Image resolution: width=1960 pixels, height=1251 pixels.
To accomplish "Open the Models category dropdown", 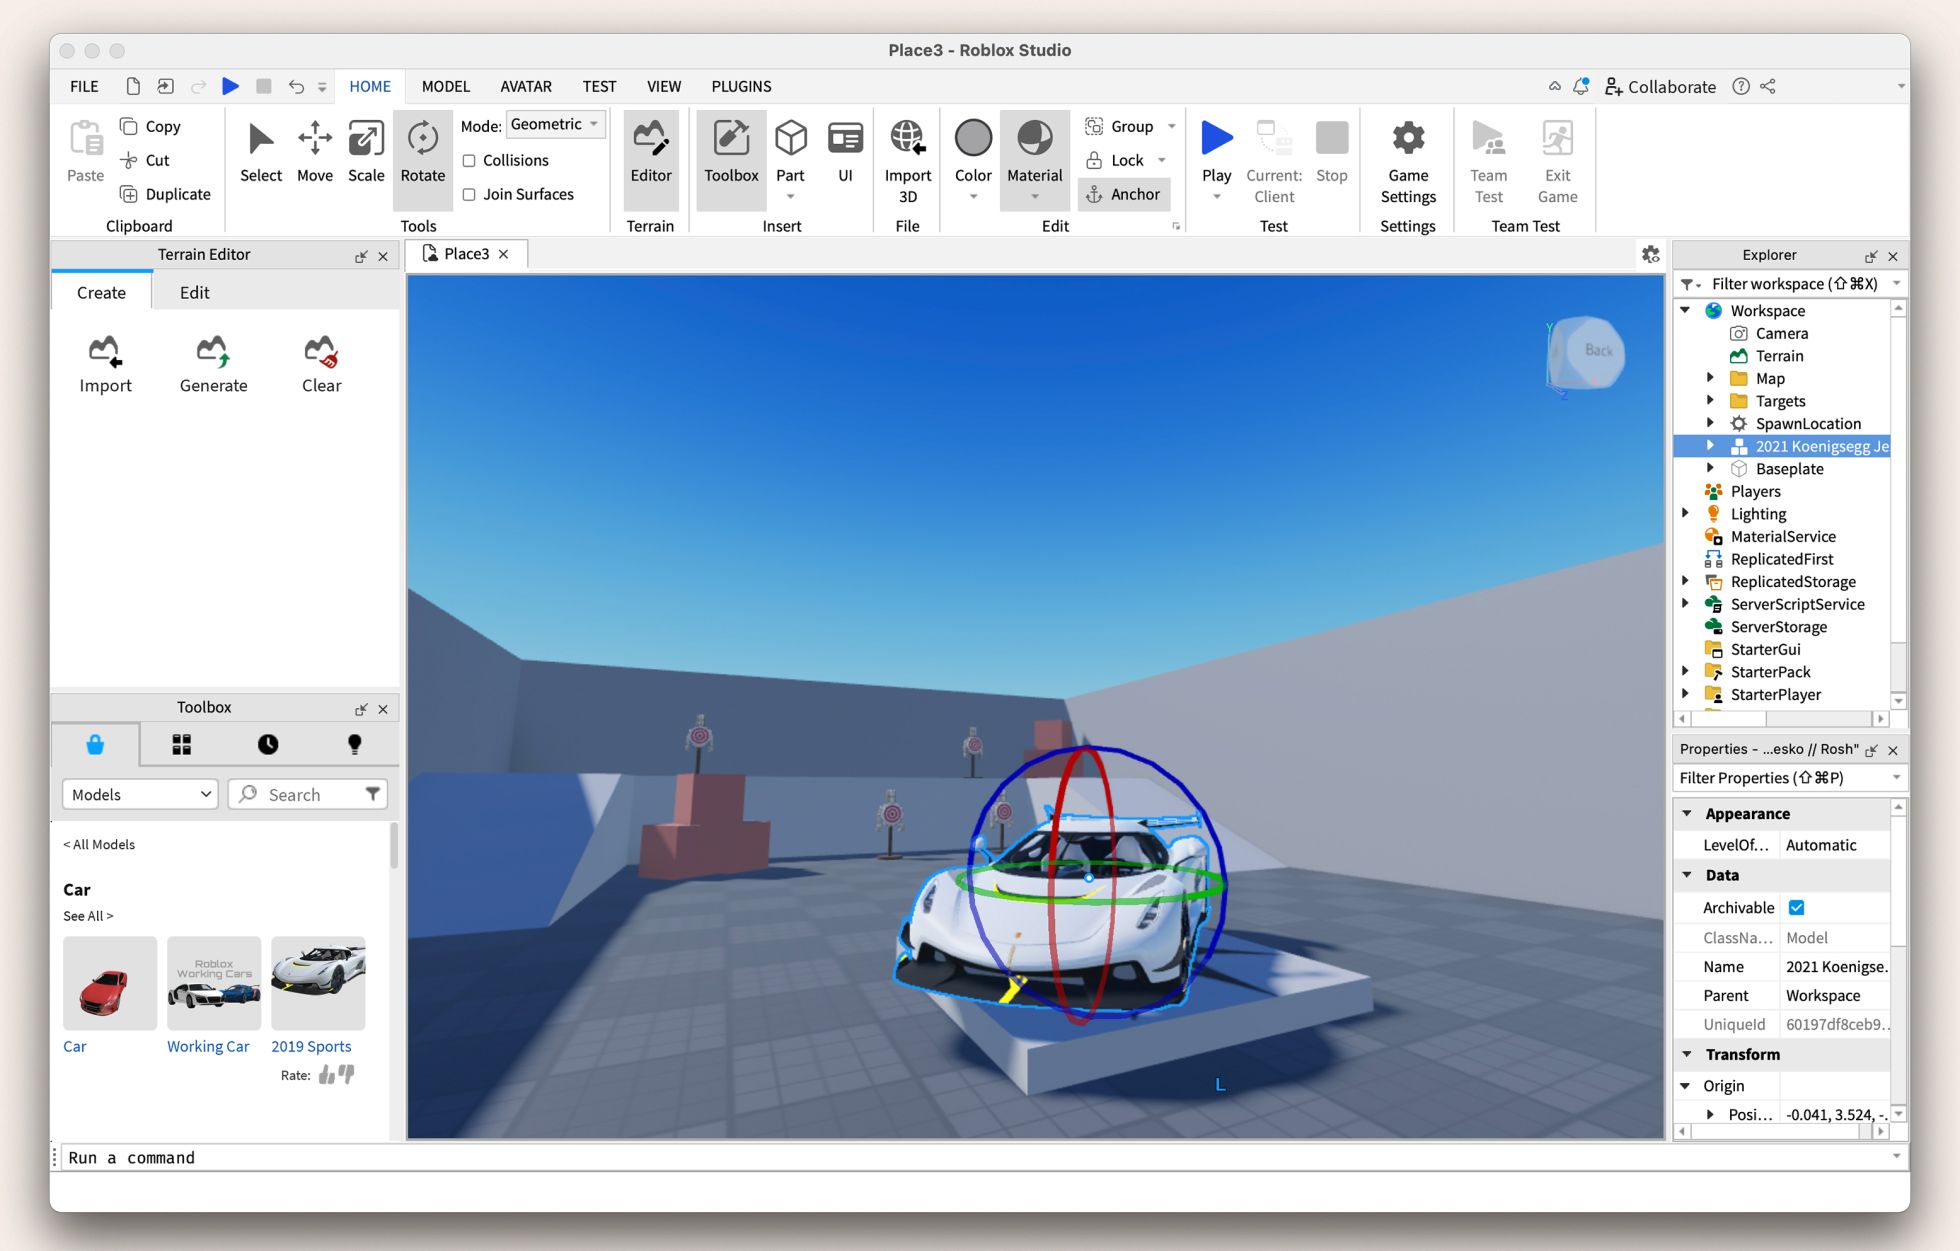I will click(140, 795).
